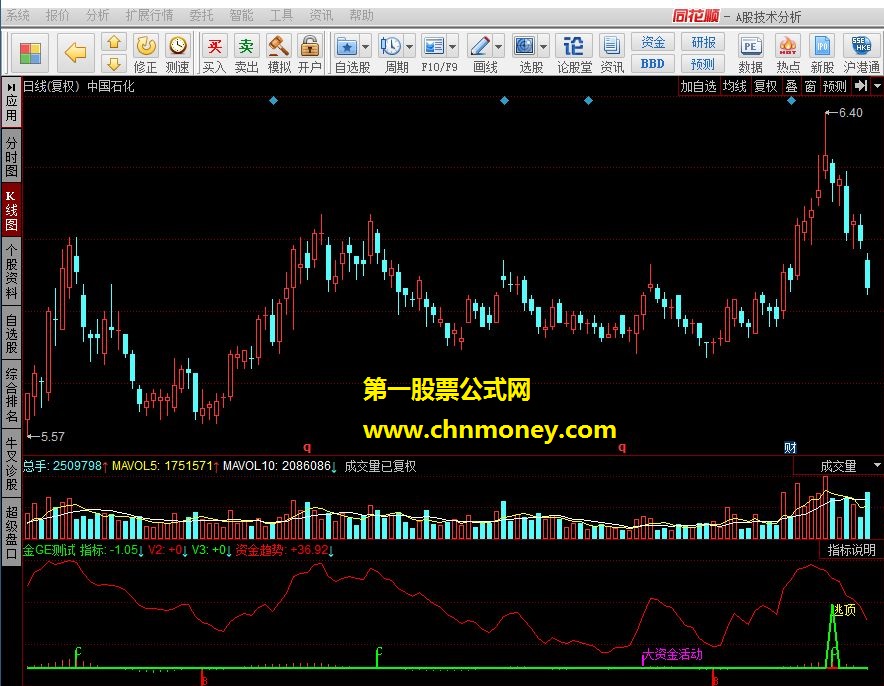Open the 新股 IPO icon
Image resolution: width=884 pixels, height=686 pixels.
(x=823, y=46)
